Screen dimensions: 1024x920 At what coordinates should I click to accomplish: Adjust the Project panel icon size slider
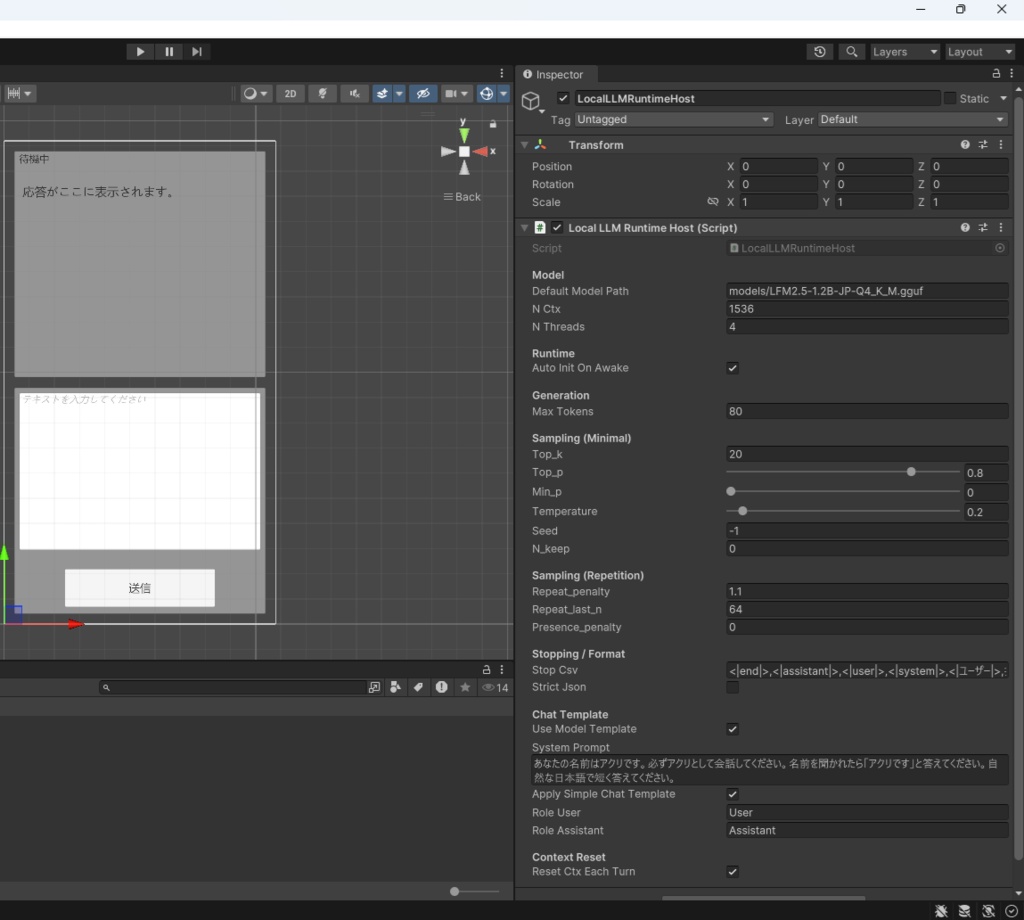click(x=475, y=891)
